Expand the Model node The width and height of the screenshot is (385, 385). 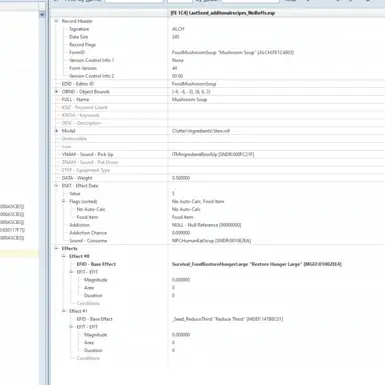coord(56,131)
